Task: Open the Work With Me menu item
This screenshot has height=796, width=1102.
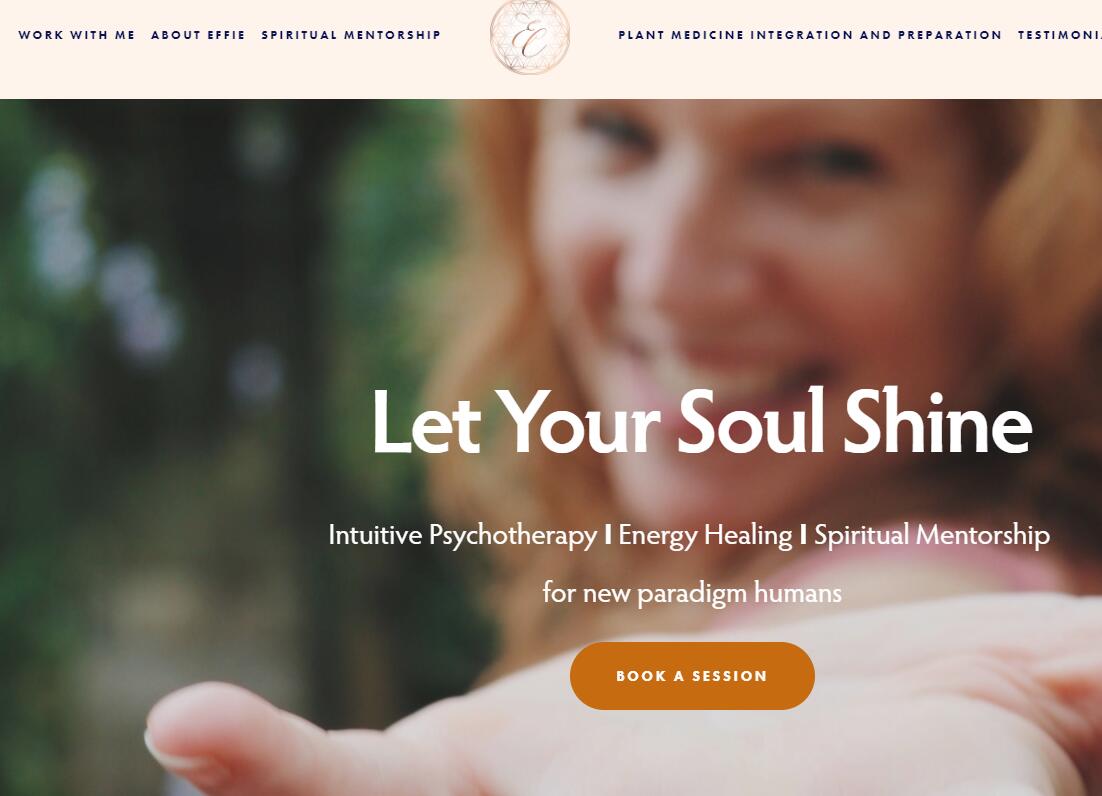Action: click(x=77, y=35)
